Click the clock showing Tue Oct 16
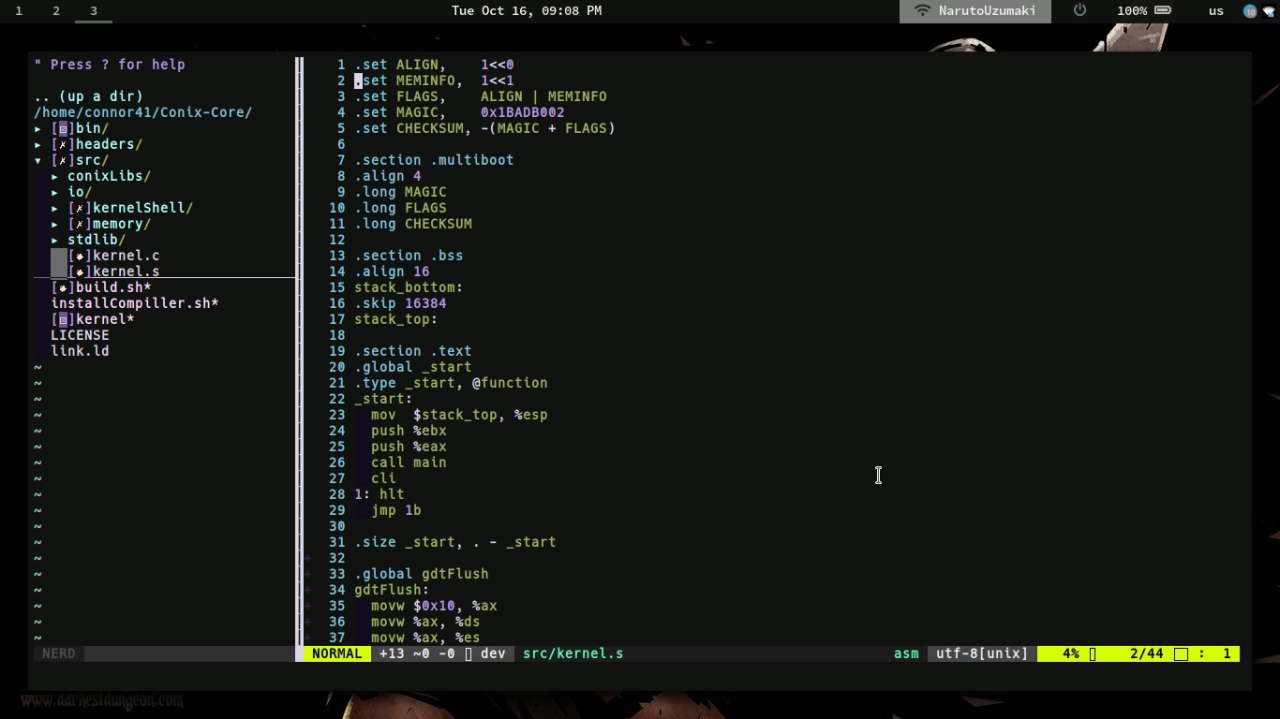Viewport: 1280px width, 719px height. tap(527, 11)
